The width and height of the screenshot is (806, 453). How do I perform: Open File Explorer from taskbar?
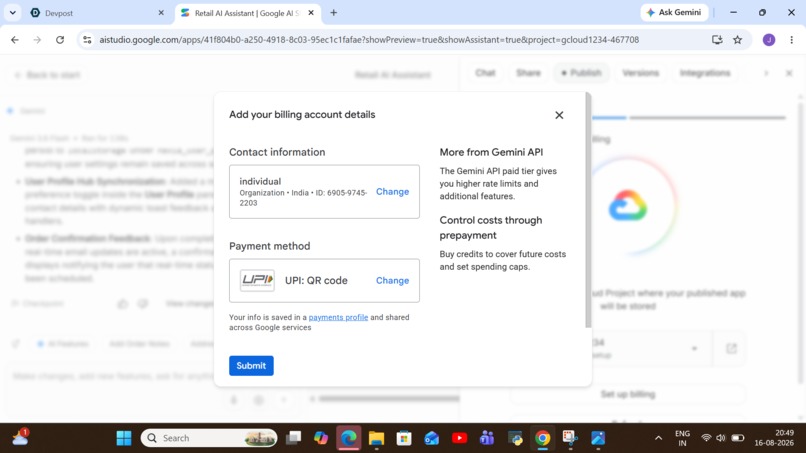[376, 438]
